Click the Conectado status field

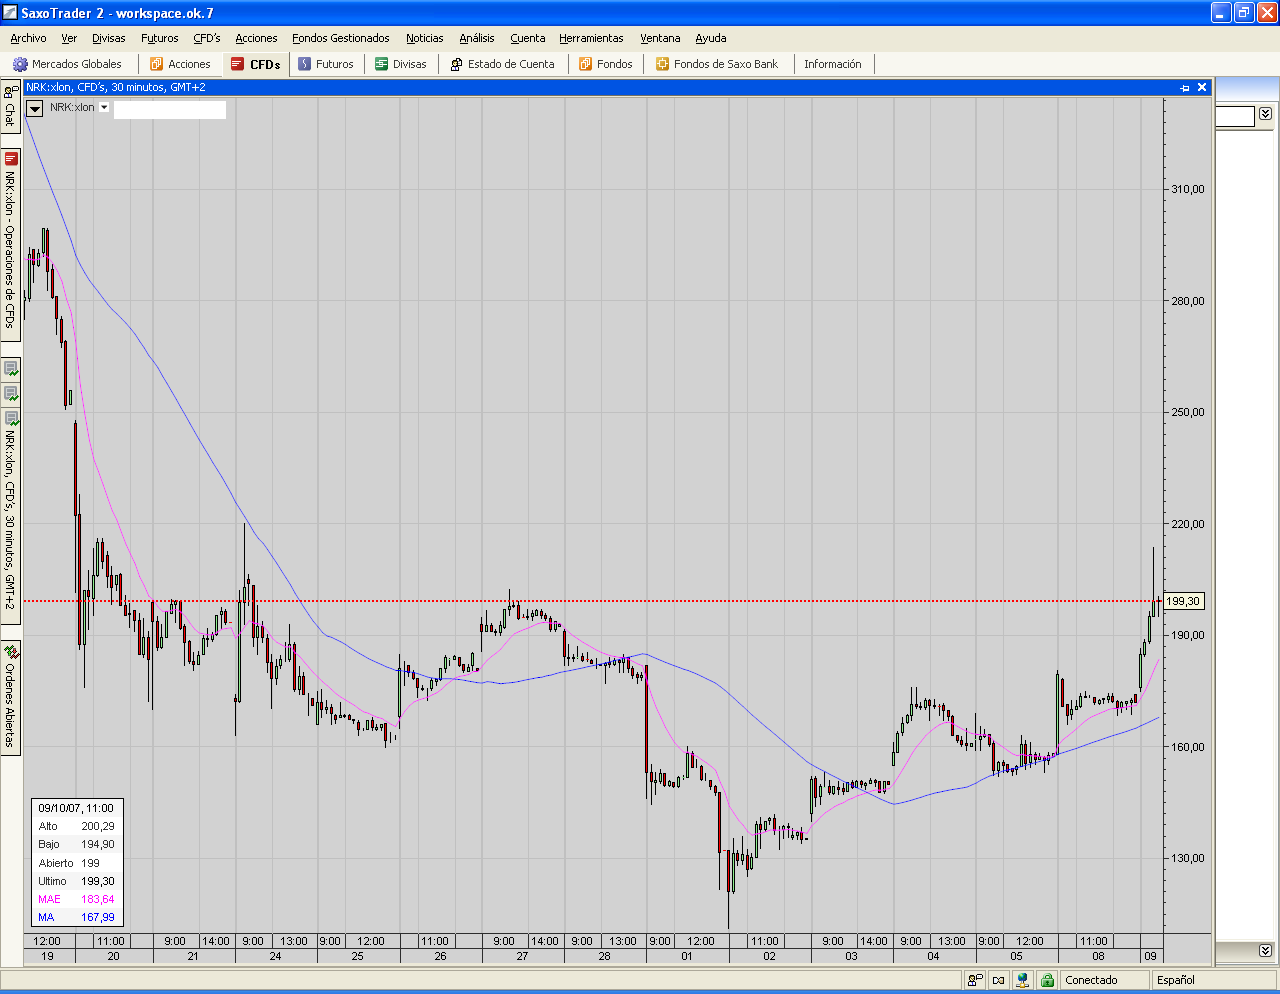[1104, 980]
